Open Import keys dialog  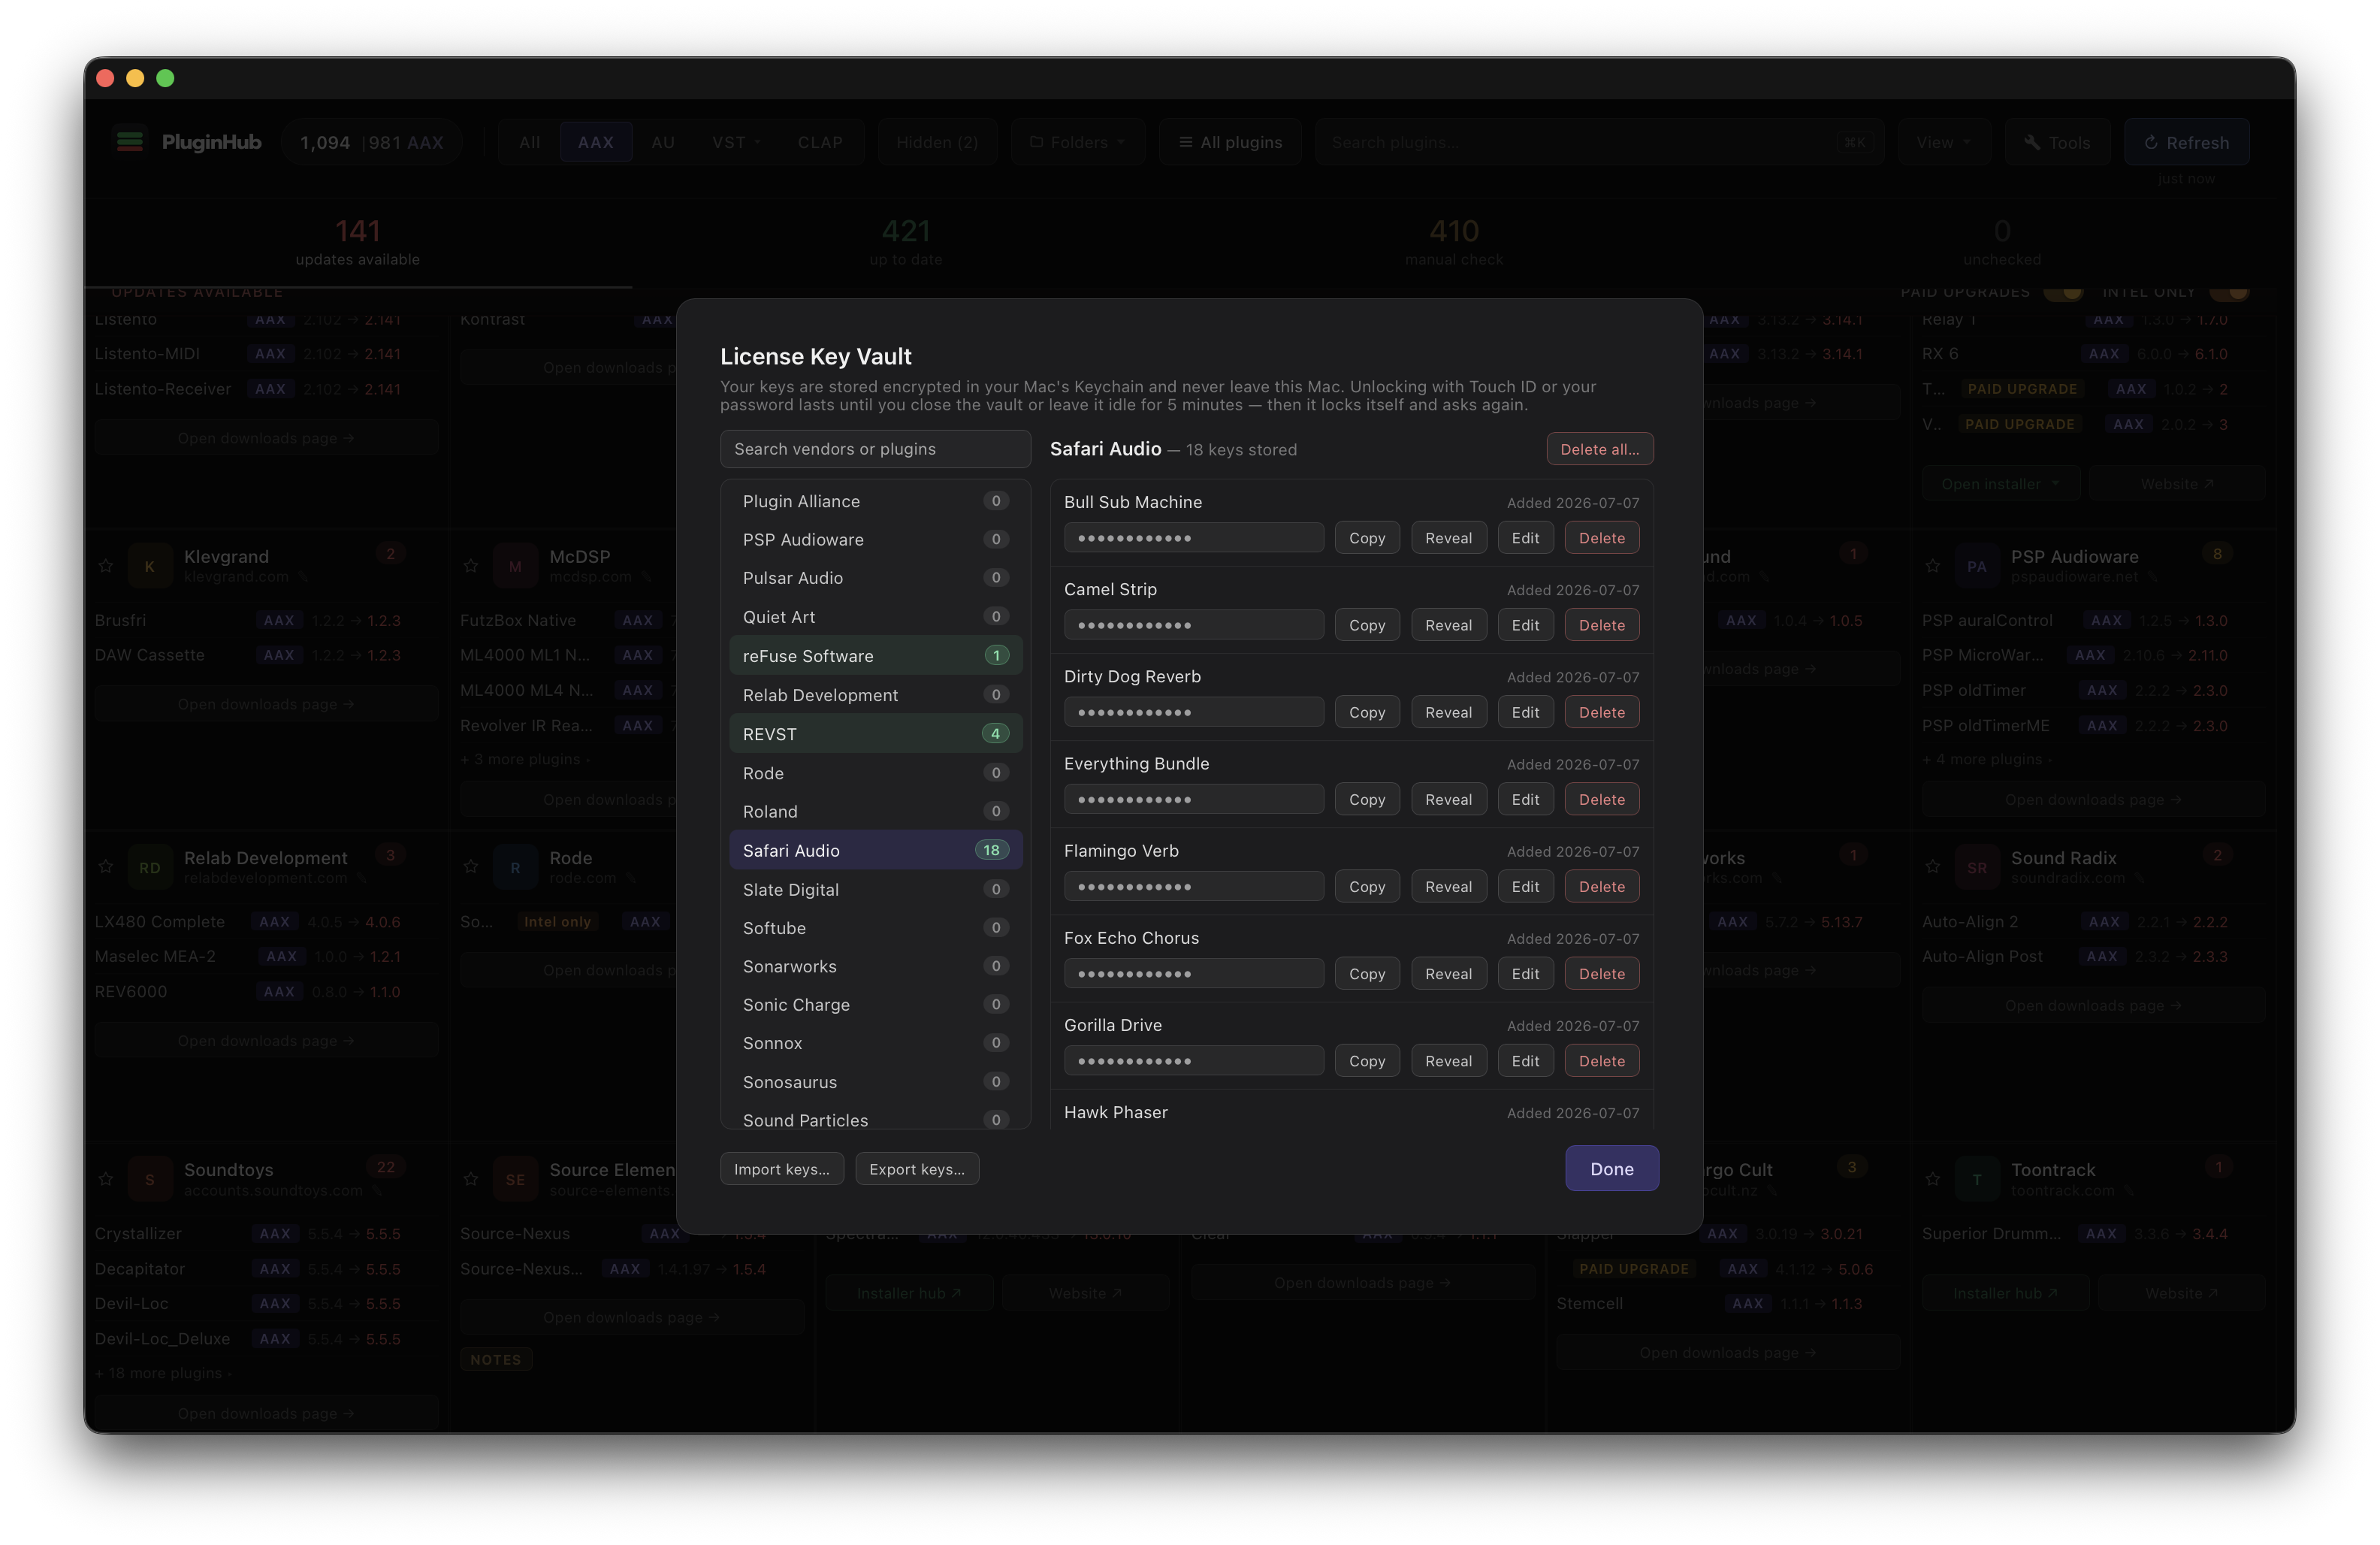click(781, 1168)
